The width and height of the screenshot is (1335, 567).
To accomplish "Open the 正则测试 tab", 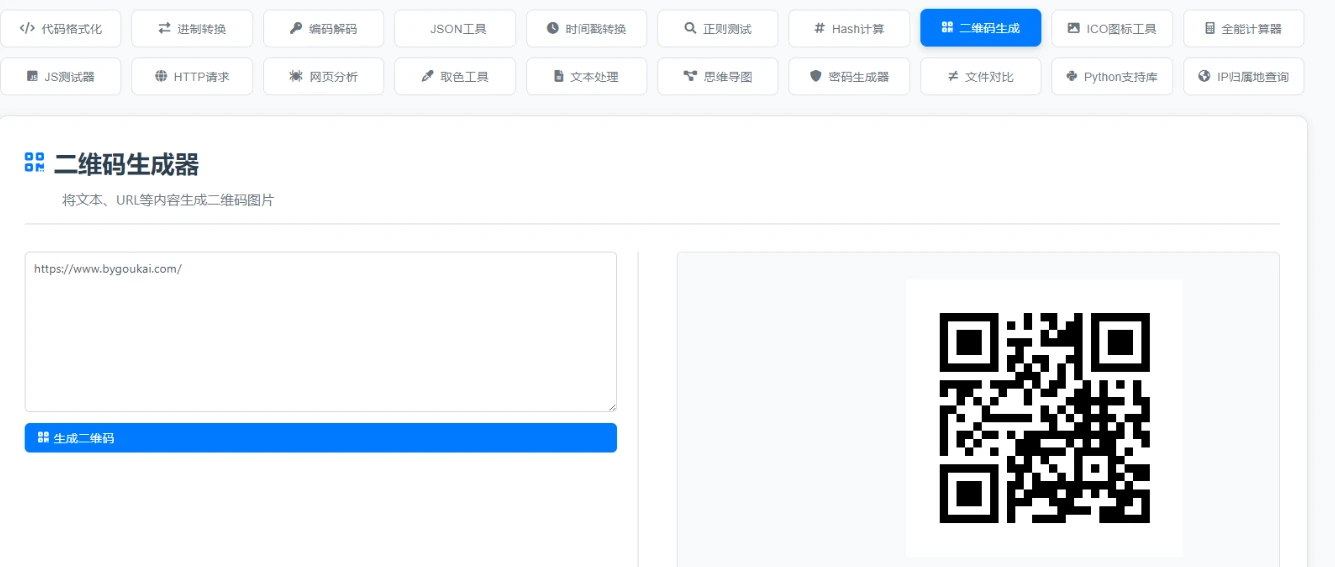I will point(718,29).
